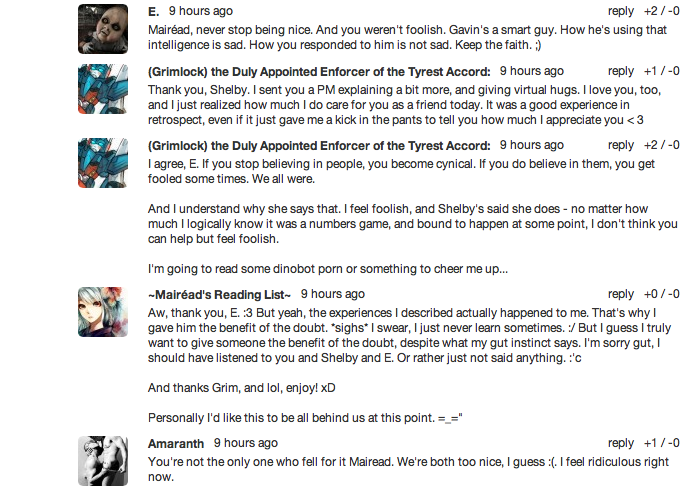Reply to Grimlock's 'I agree, E.' comment
The image size is (700, 496).
621,146
